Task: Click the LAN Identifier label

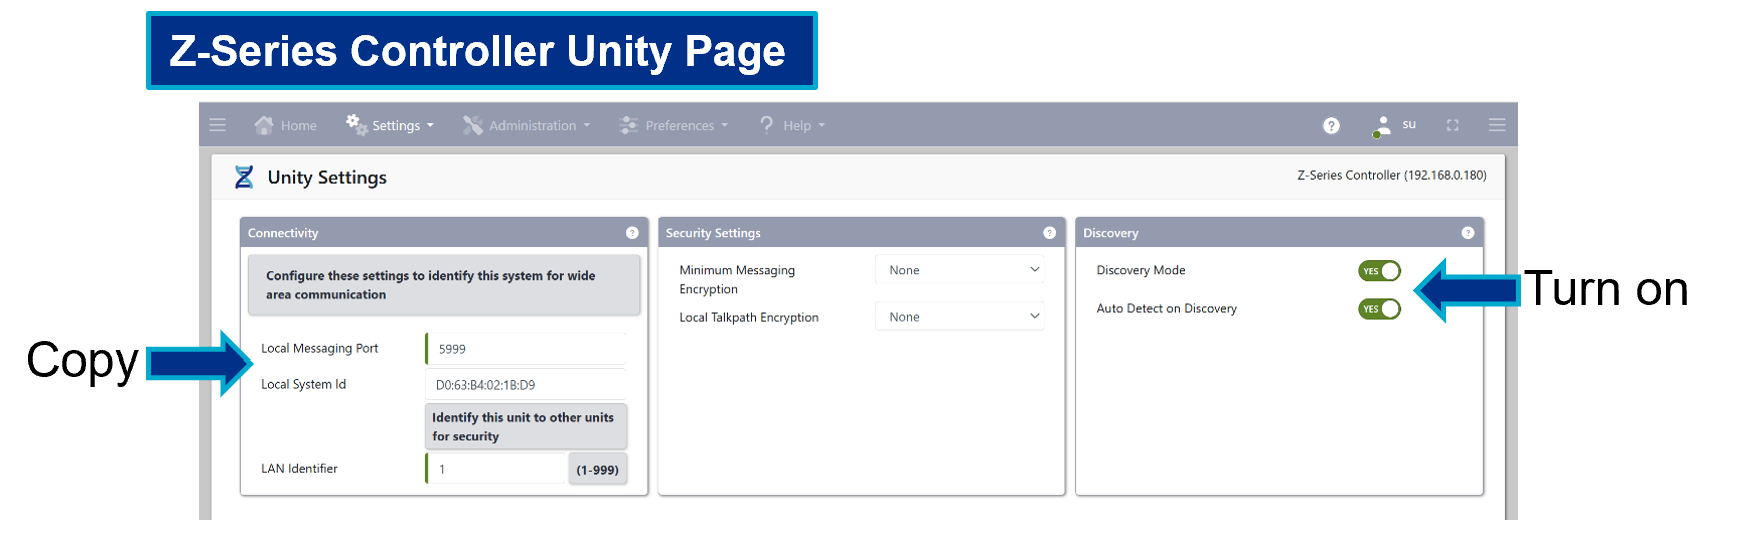Action: click(299, 468)
